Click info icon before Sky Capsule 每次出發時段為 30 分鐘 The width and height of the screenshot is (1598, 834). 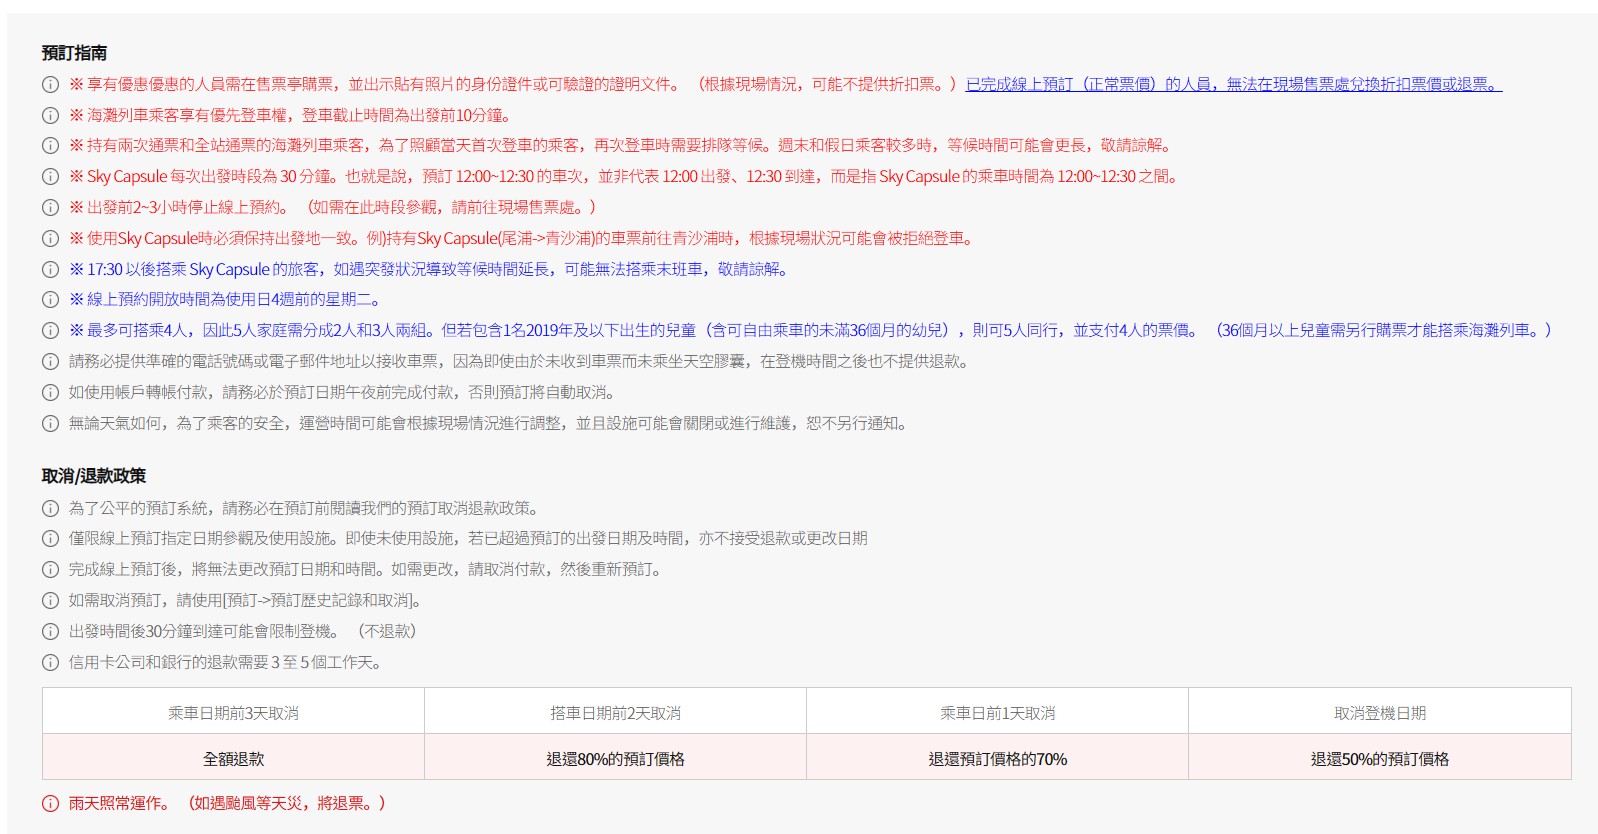(50, 177)
